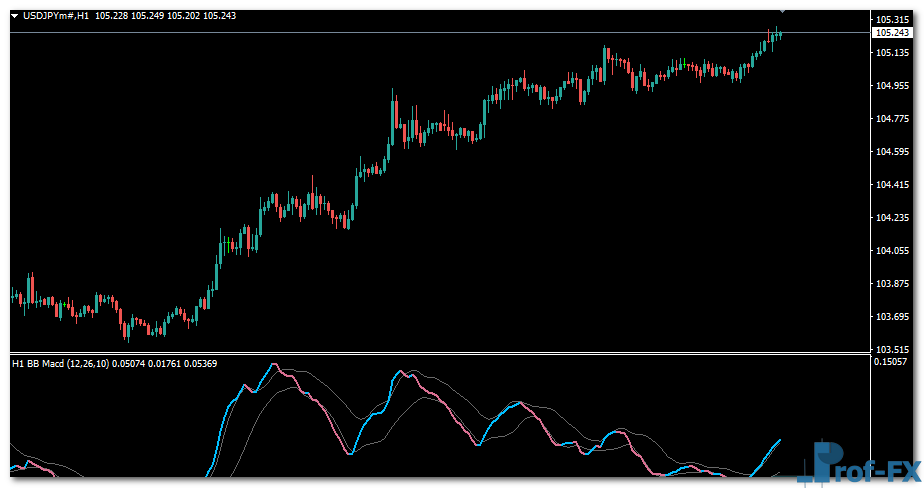
Task: Click the one-click trading triangle beside USDJPYm#
Action: click(14, 16)
